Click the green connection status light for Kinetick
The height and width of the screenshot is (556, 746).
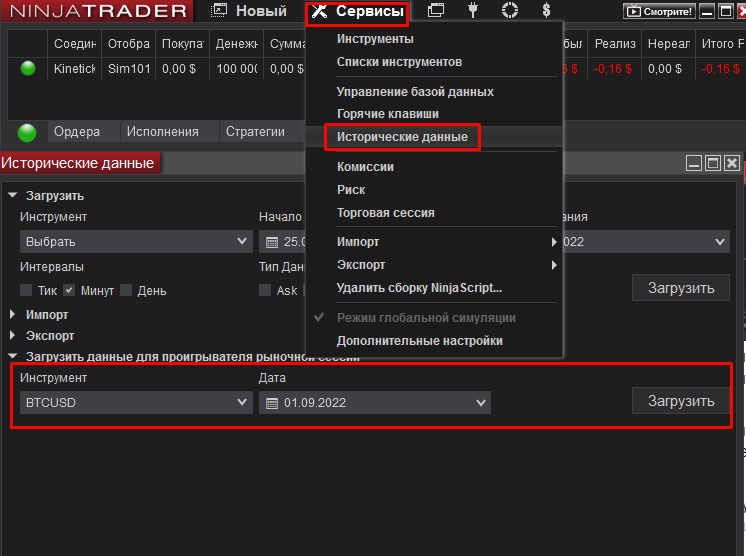pos(28,68)
